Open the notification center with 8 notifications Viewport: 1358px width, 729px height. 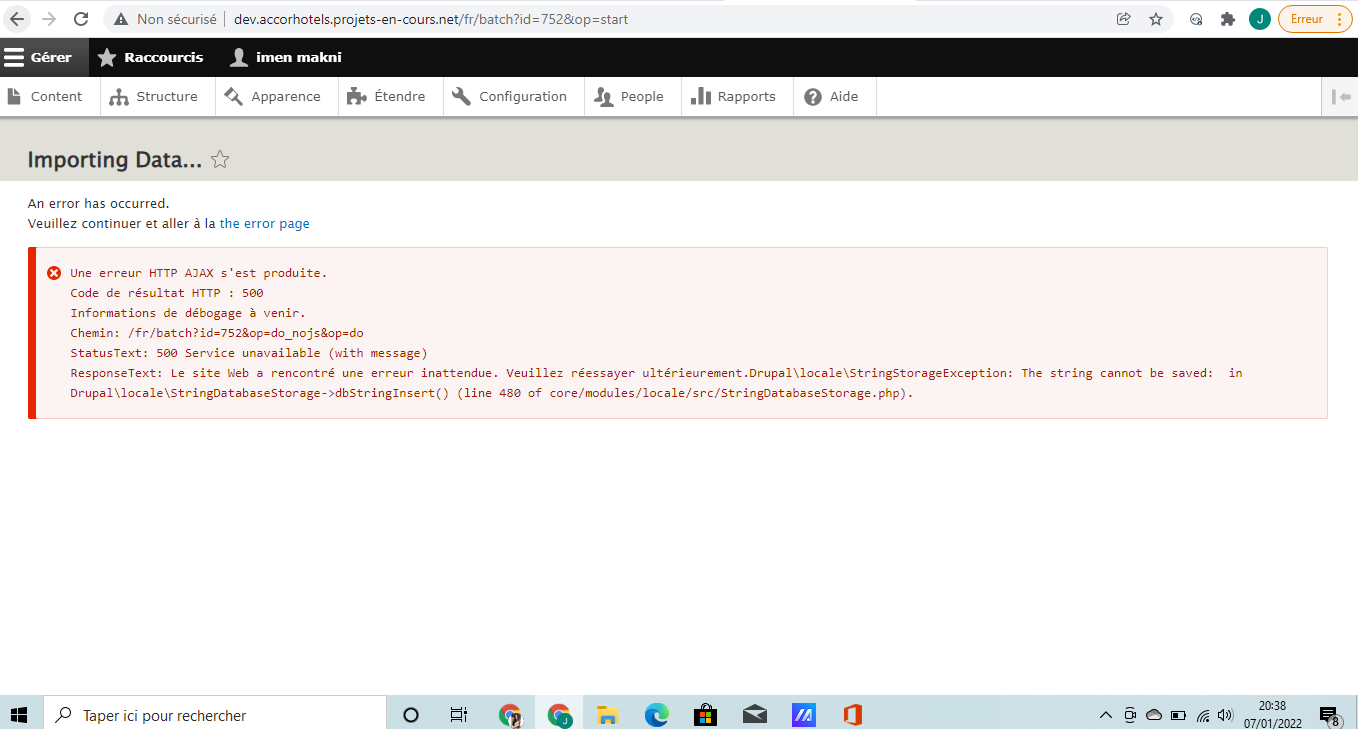tap(1330, 714)
